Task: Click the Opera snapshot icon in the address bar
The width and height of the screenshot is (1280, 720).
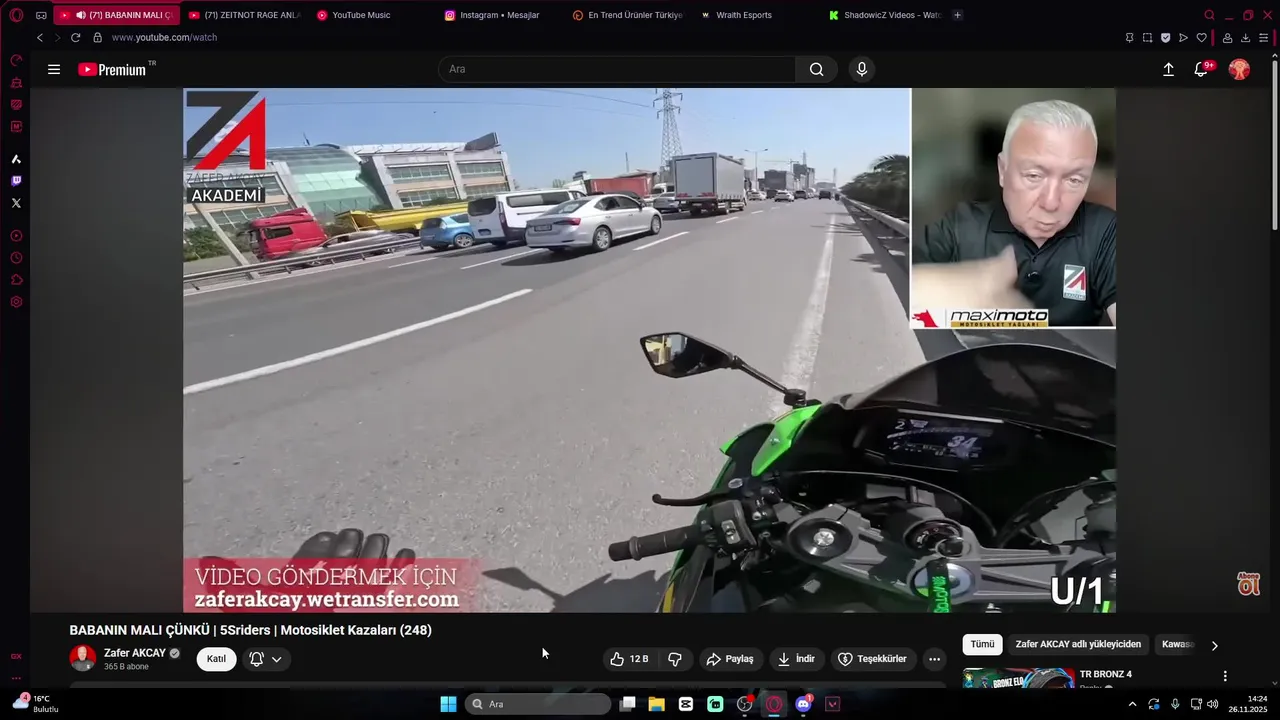Action: click(1147, 37)
